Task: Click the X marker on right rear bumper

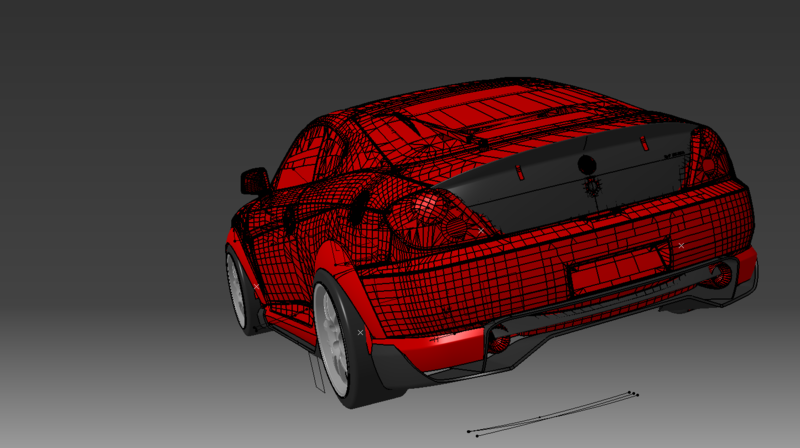Action: pyautogui.click(x=682, y=245)
